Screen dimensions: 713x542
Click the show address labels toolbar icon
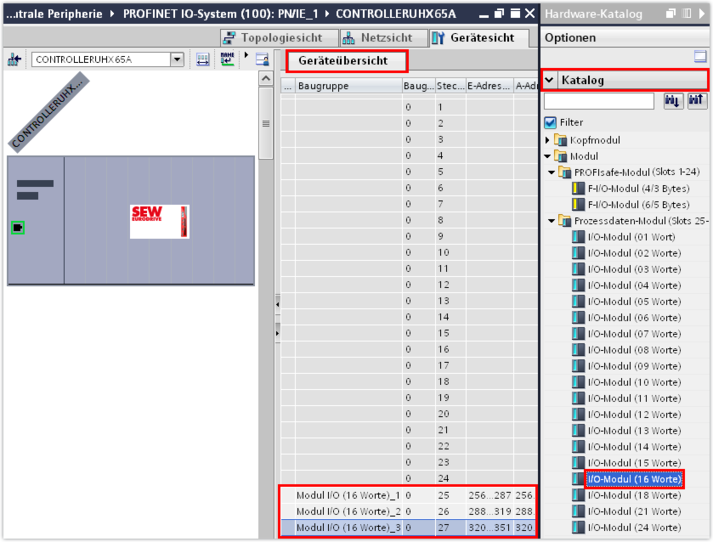(203, 60)
